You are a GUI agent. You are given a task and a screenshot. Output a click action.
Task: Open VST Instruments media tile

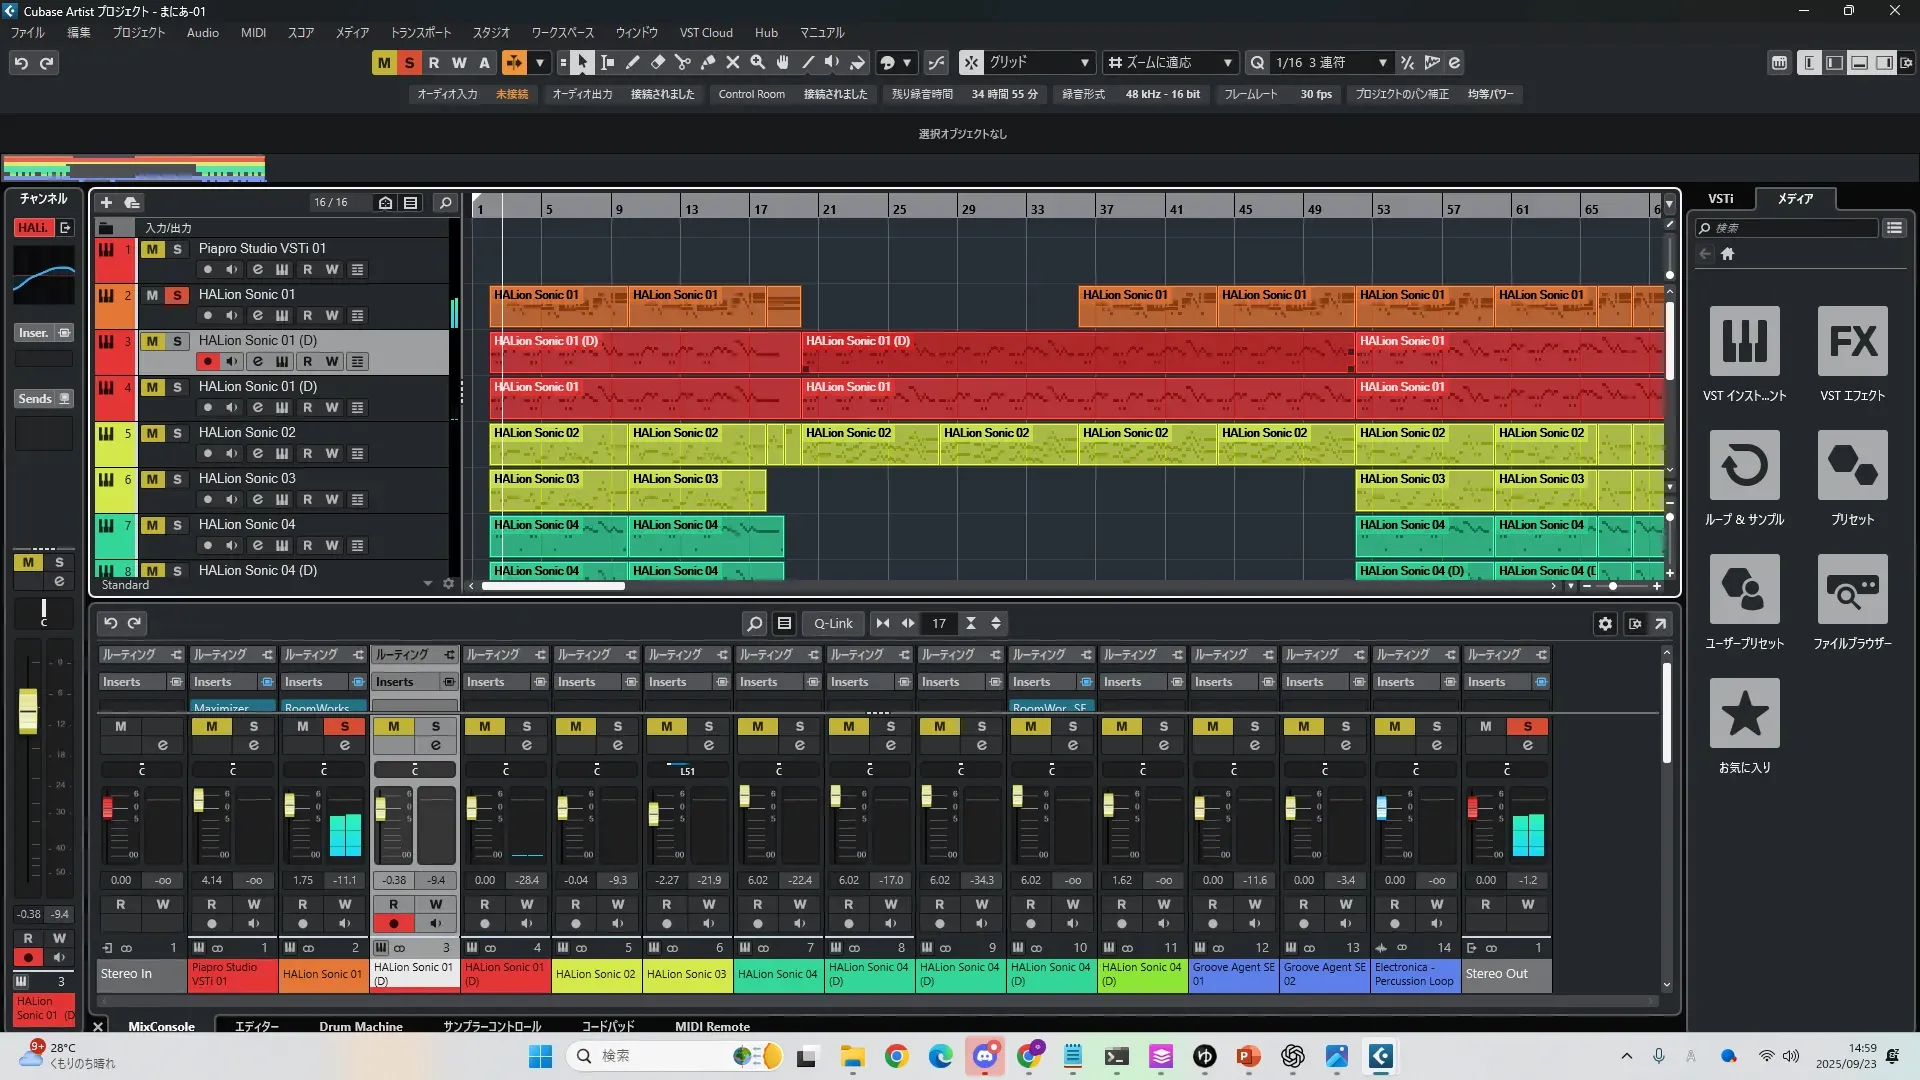point(1744,341)
